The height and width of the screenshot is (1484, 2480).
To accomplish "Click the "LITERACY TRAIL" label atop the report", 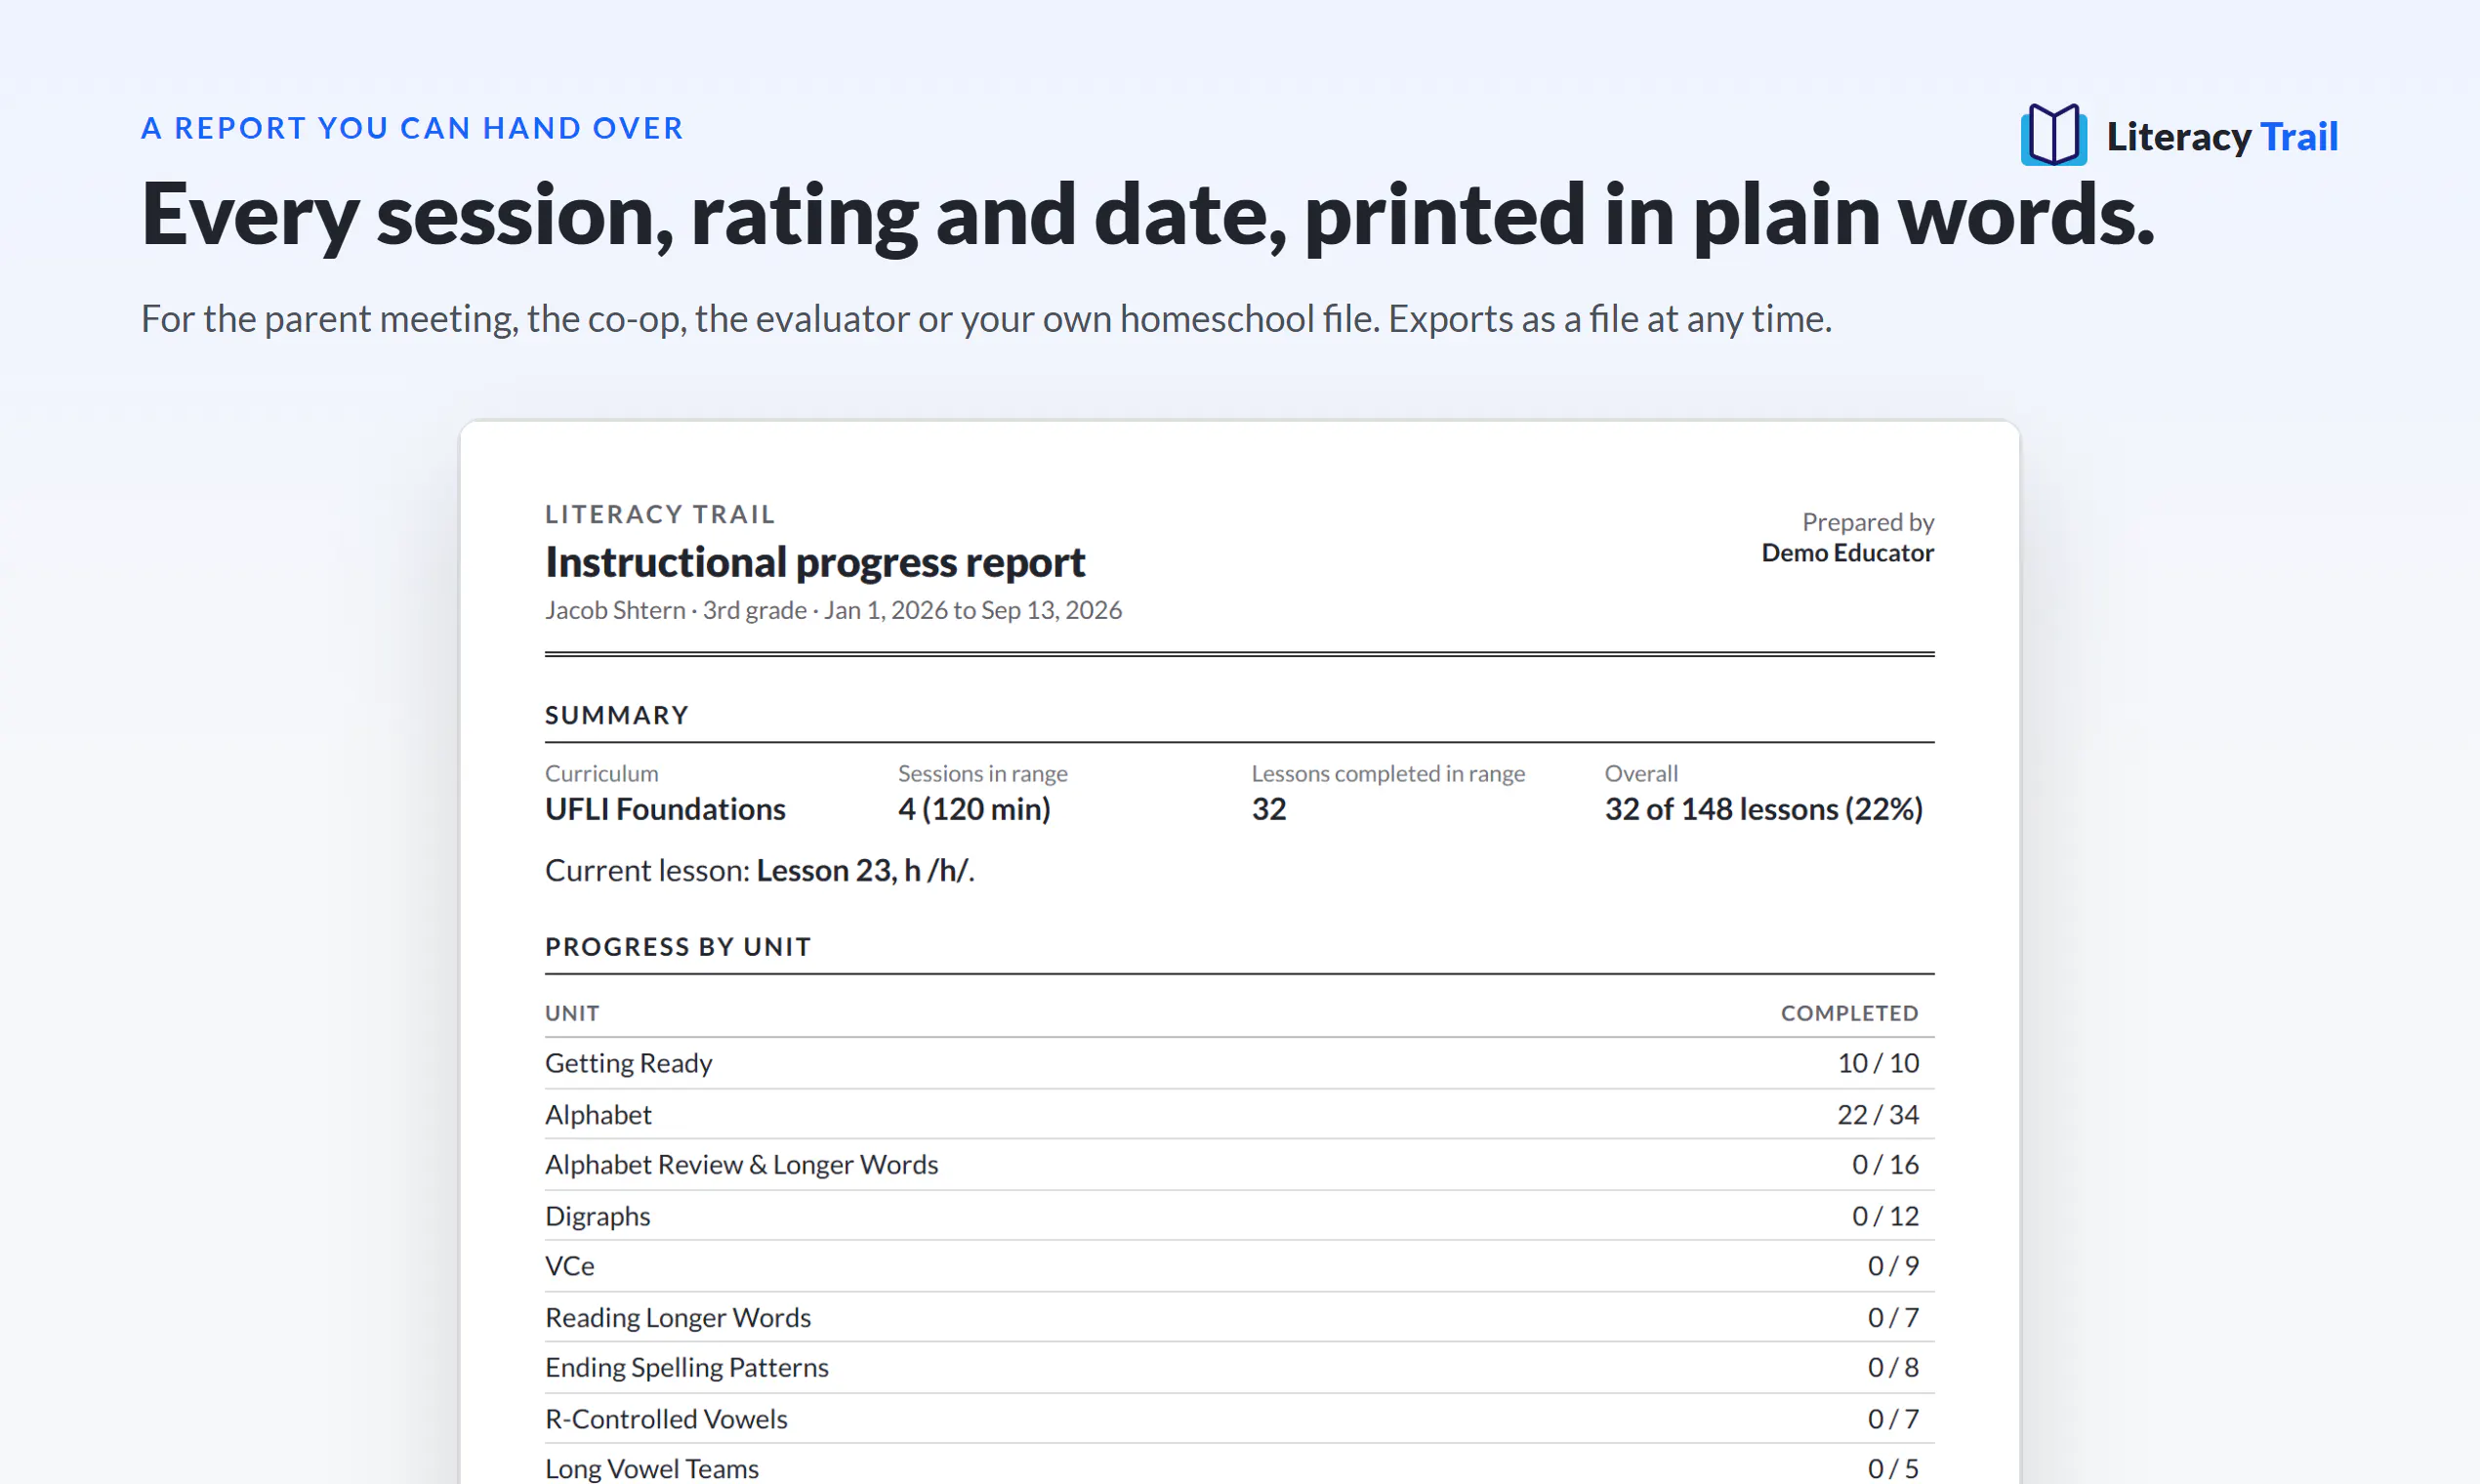I will pos(660,514).
